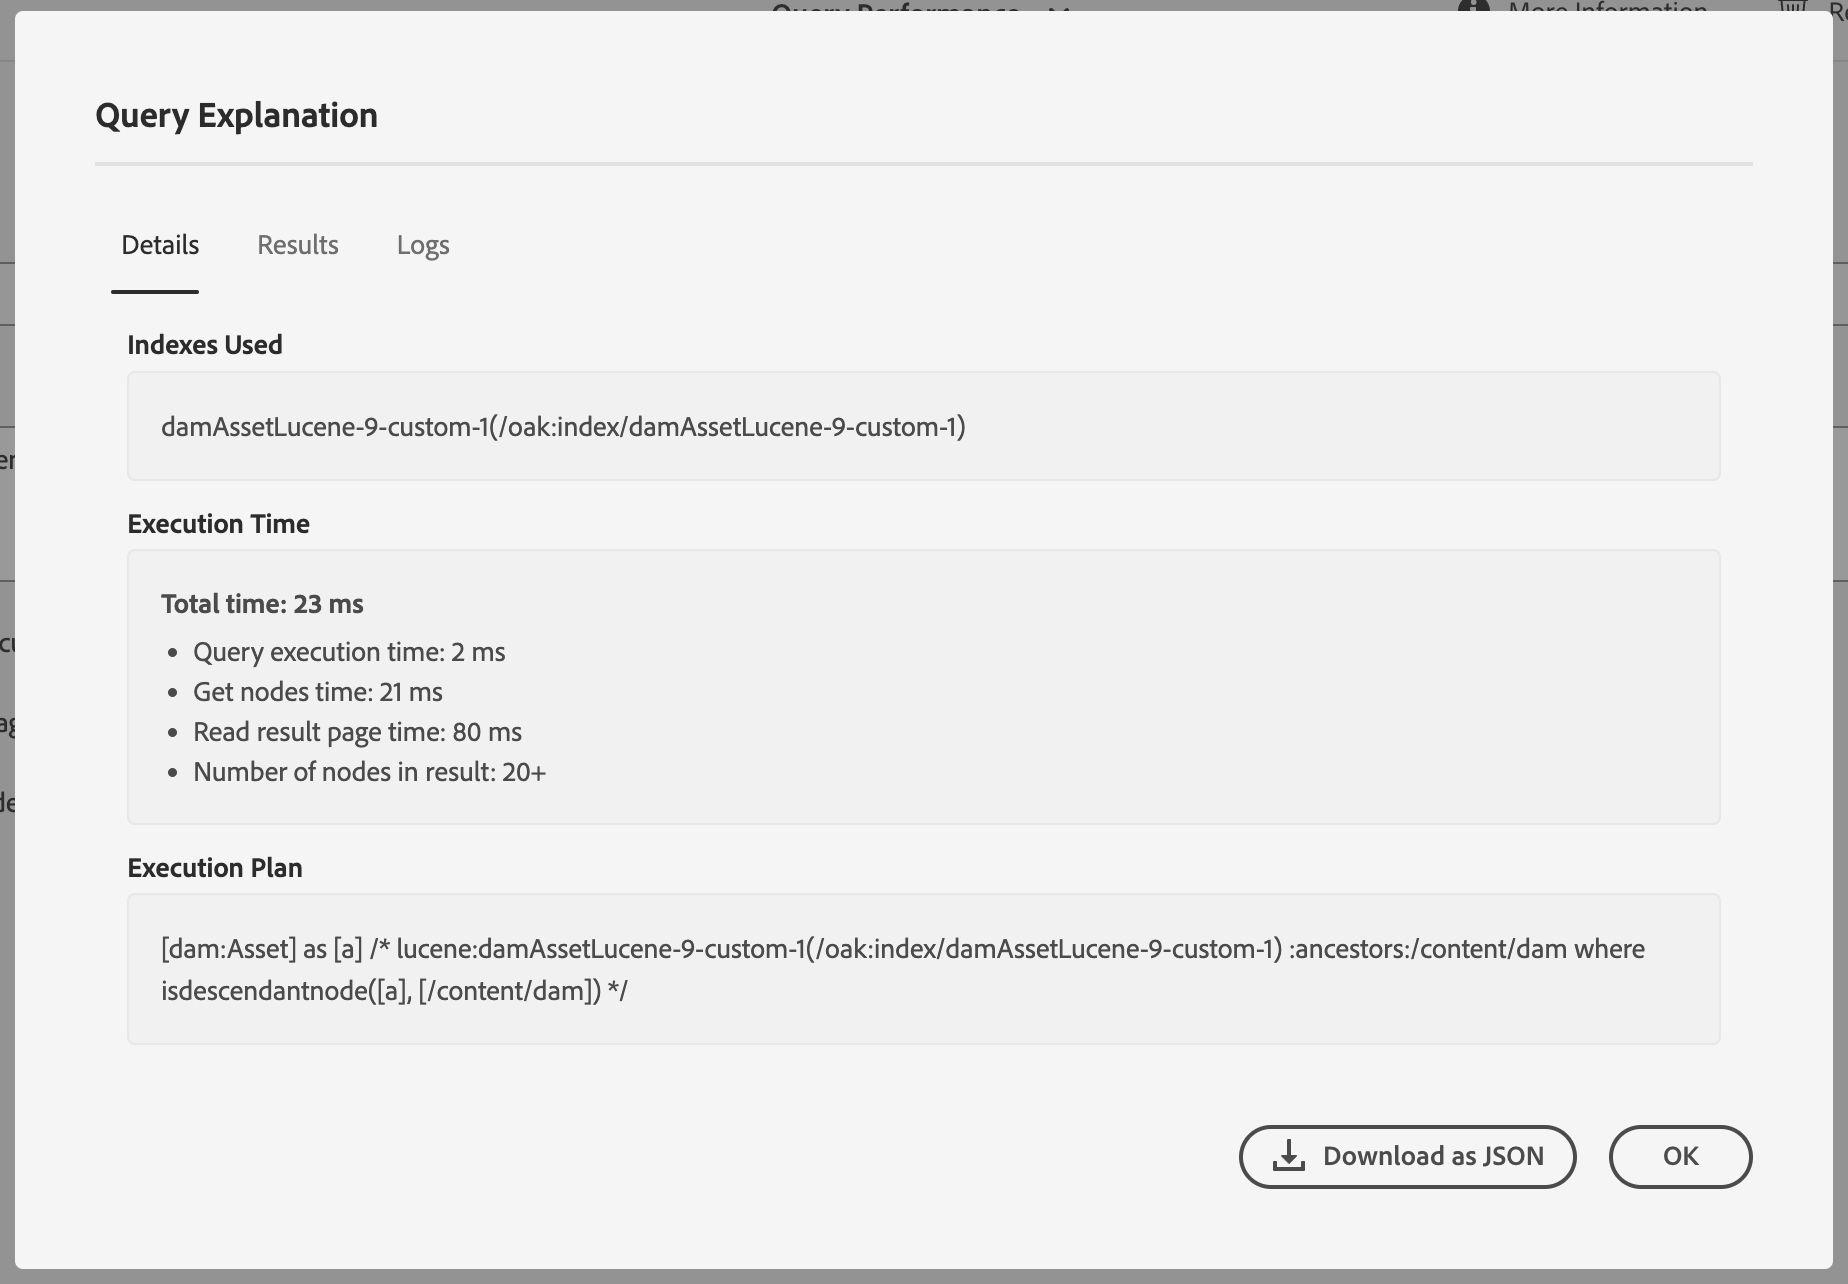Switch to the Results tab
The height and width of the screenshot is (1284, 1848).
tap(298, 245)
